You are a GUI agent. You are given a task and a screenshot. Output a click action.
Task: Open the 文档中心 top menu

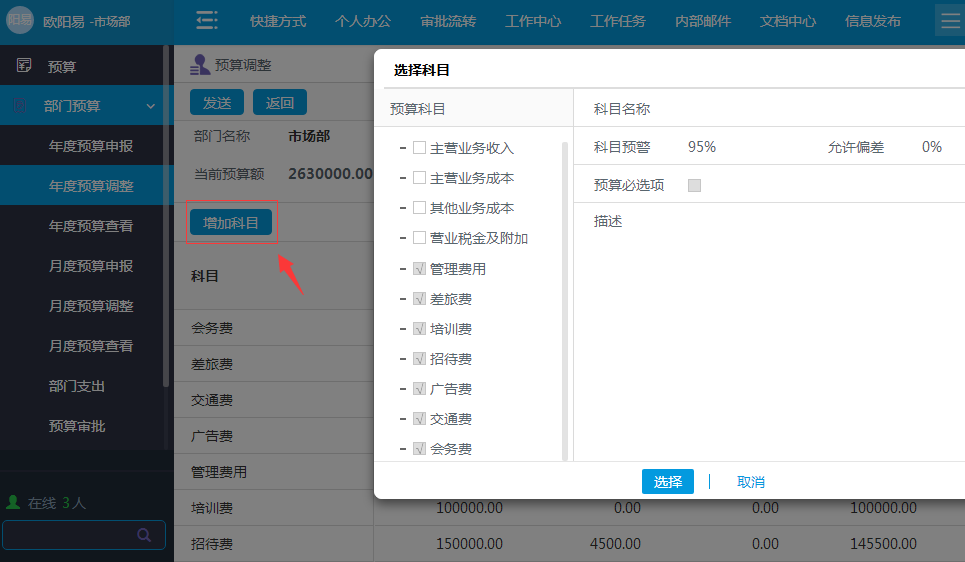(x=787, y=22)
